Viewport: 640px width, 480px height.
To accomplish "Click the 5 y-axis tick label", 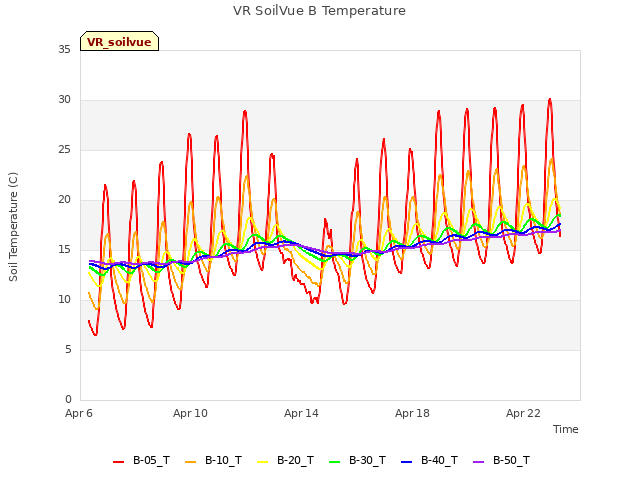I will [68, 350].
